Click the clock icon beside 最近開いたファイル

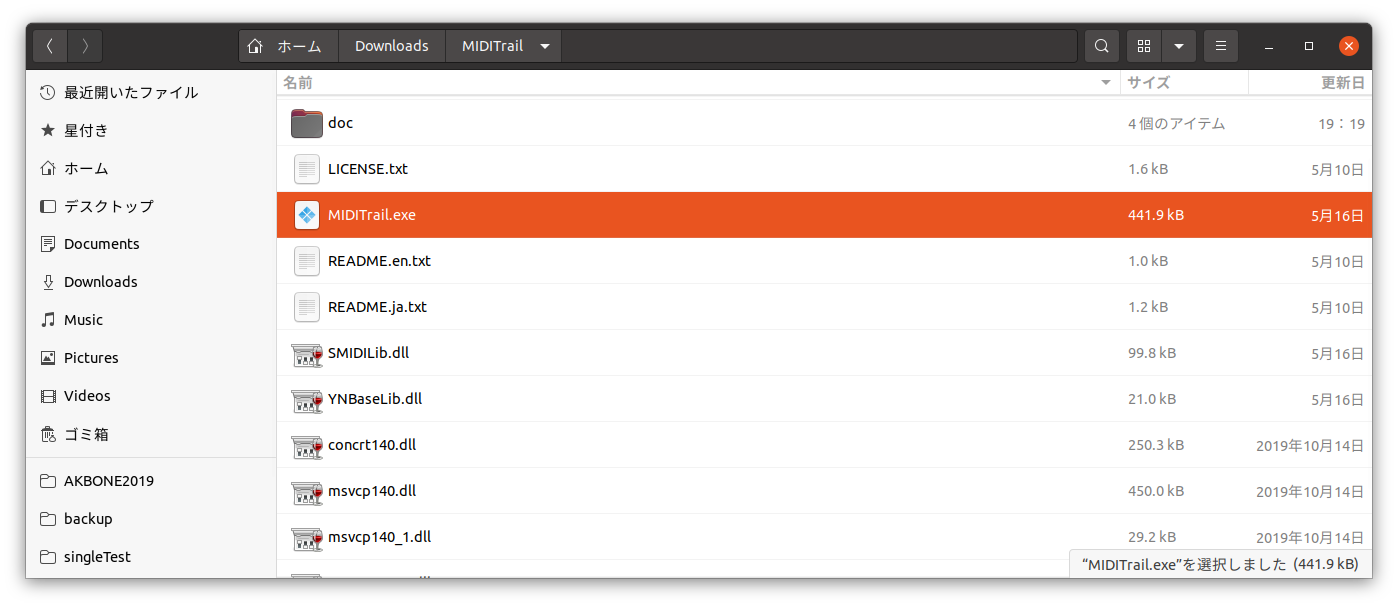(47, 92)
